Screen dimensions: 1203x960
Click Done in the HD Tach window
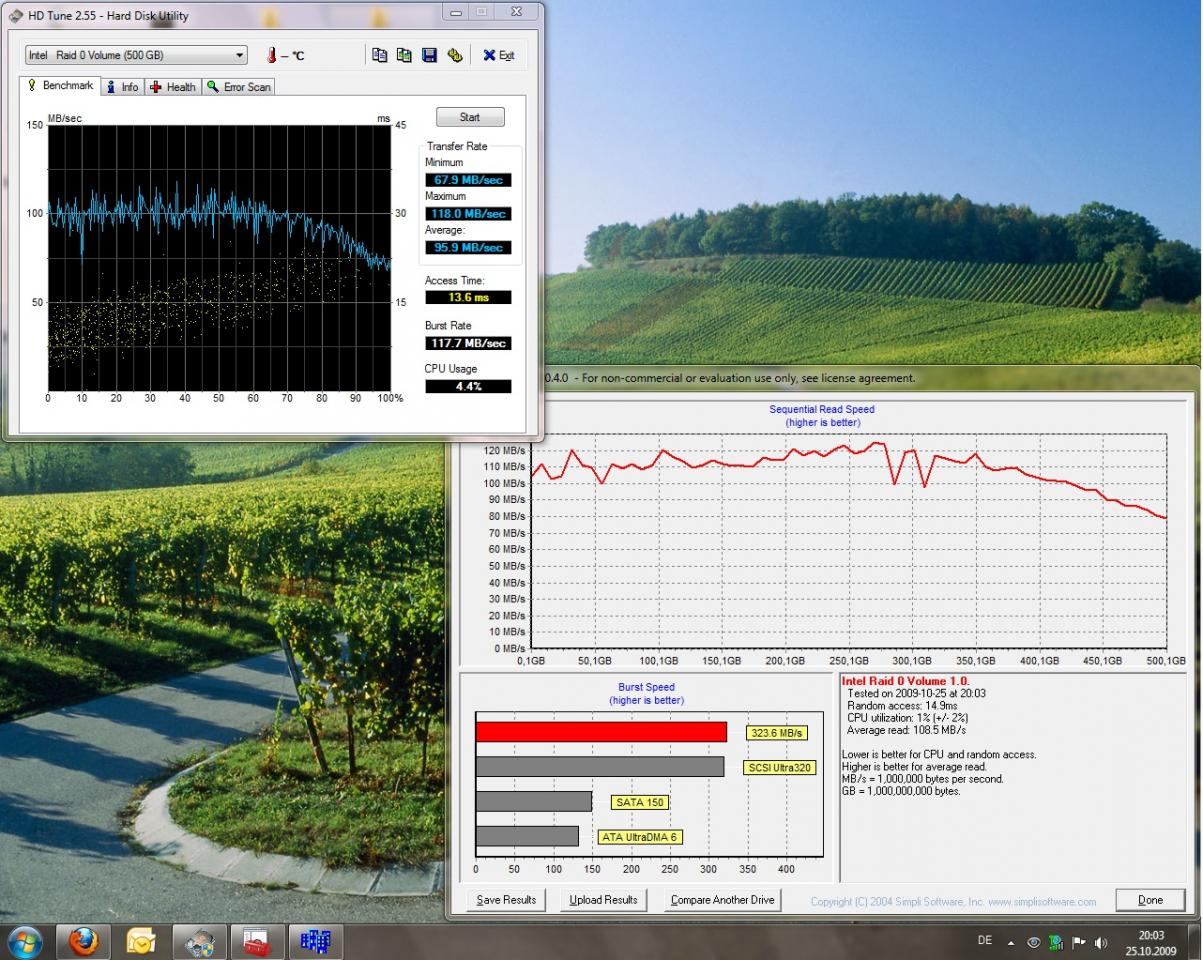tap(1151, 900)
